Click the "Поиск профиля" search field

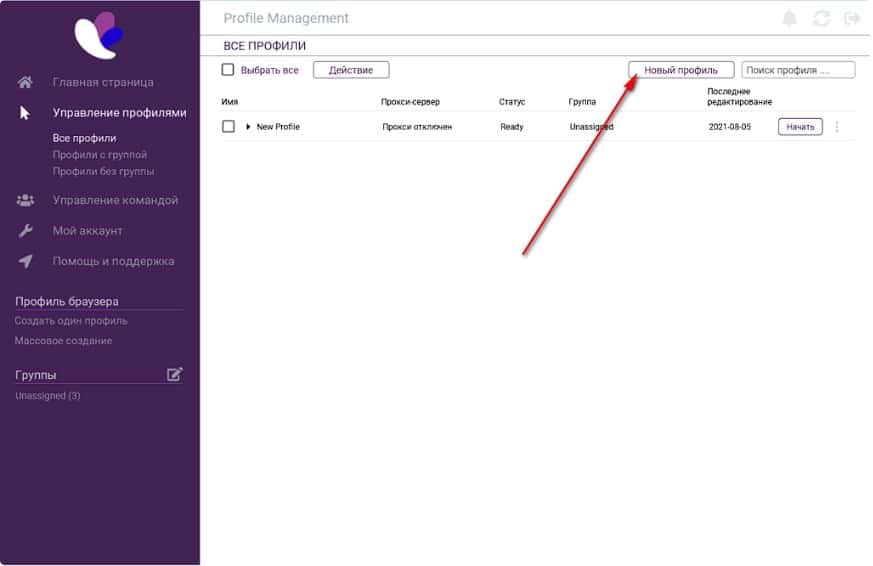click(798, 70)
